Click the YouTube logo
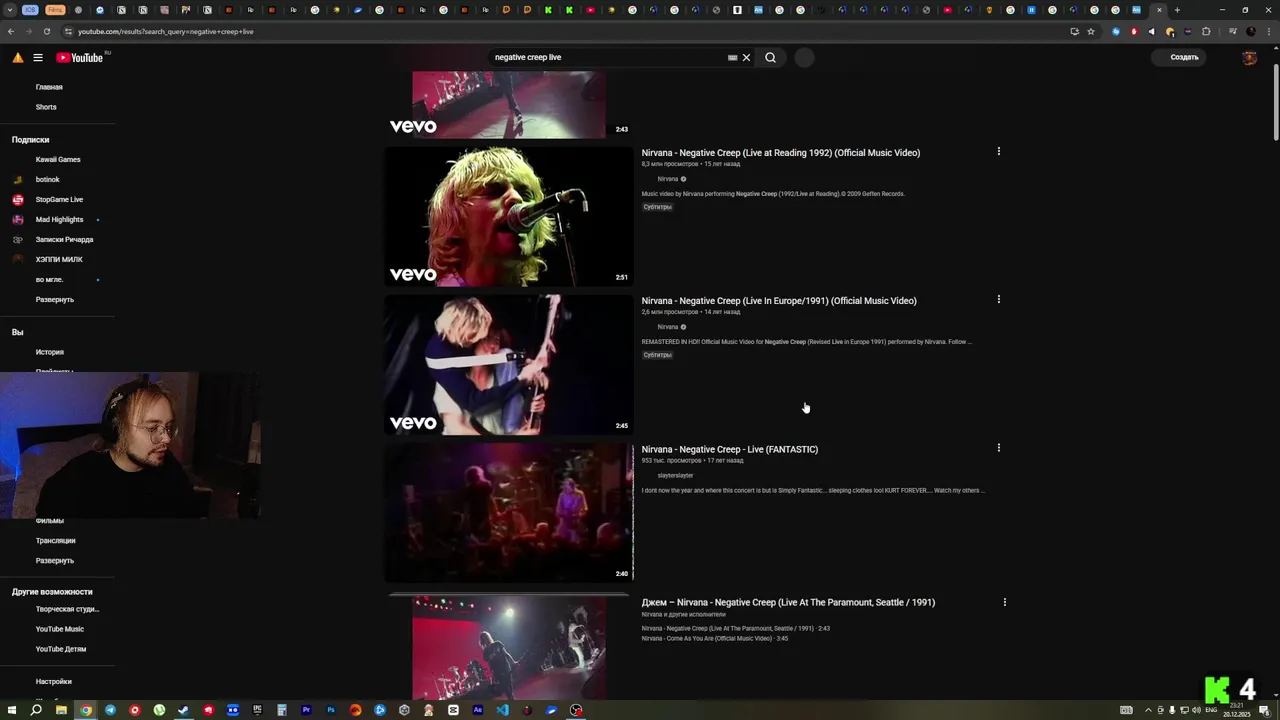Viewport: 1280px width, 720px height. (x=80, y=58)
